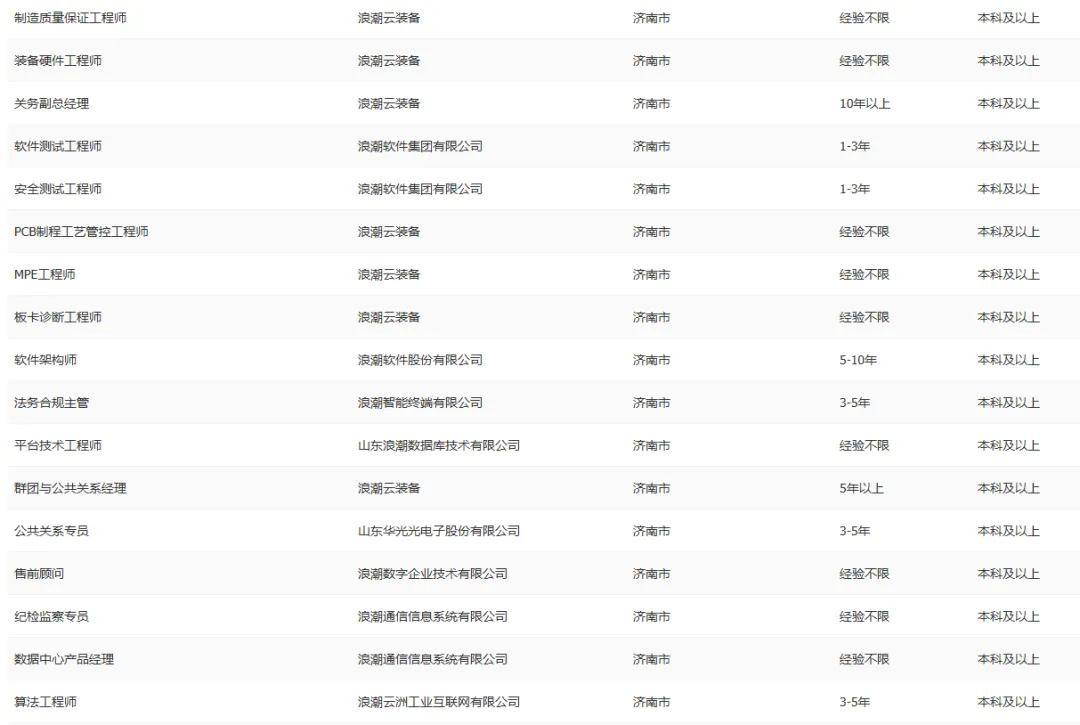This screenshot has width=1080, height=725.
Task: Click 浪潮通信信息系统有限公司 in 纪检监察专员 row
Action: (433, 616)
